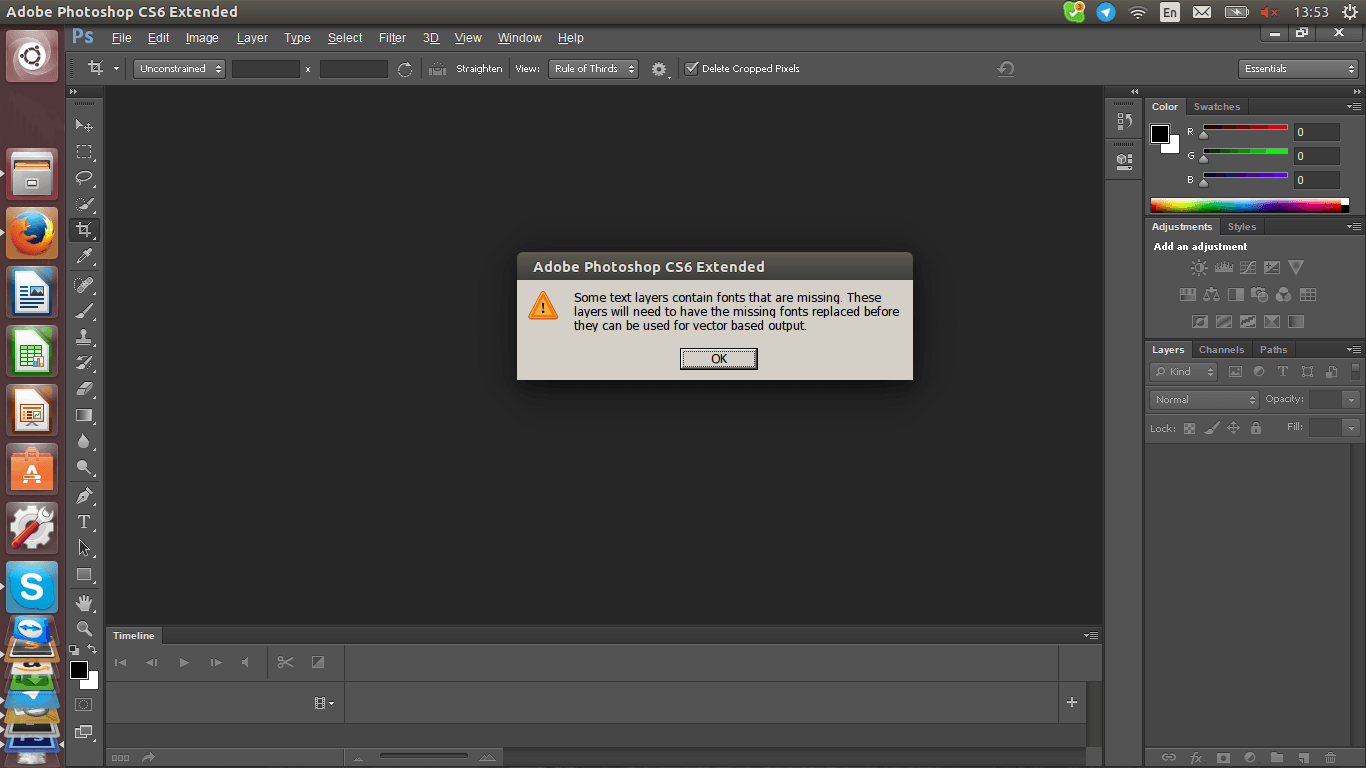Image resolution: width=1366 pixels, height=768 pixels.
Task: Select the Path Selection tool
Action: pyautogui.click(x=85, y=548)
